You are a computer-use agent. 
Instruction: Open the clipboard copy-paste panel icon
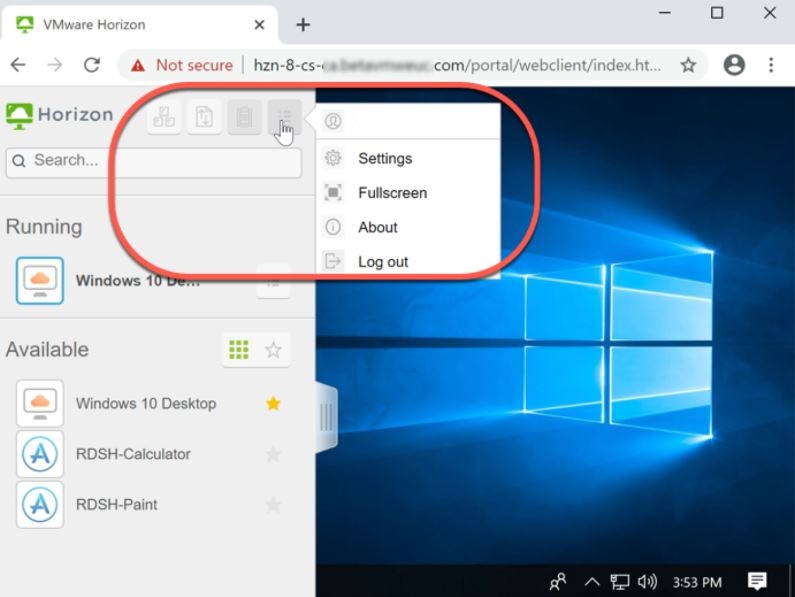(243, 118)
